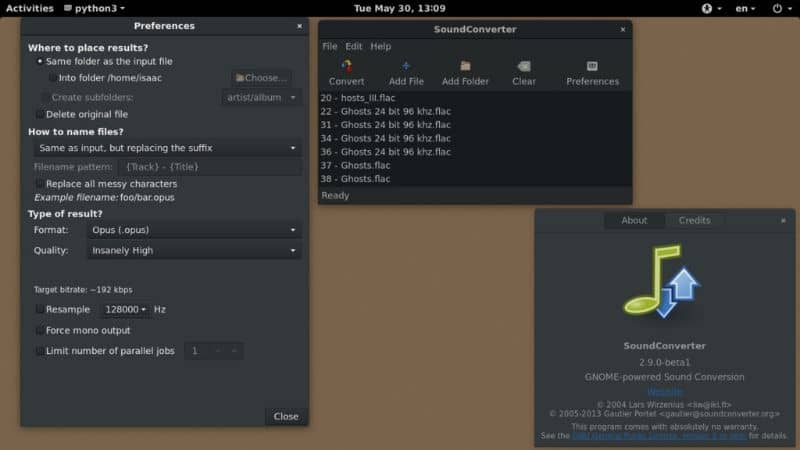
Task: Open the GNU General Public License link
Action: [x=659, y=436]
